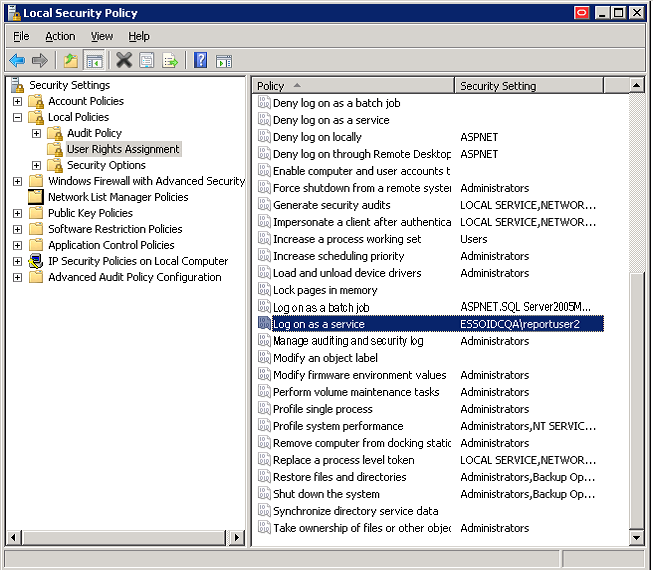Viewport: 657px width, 572px height.
Task: Click the Up one level folder icon
Action: tap(71, 61)
